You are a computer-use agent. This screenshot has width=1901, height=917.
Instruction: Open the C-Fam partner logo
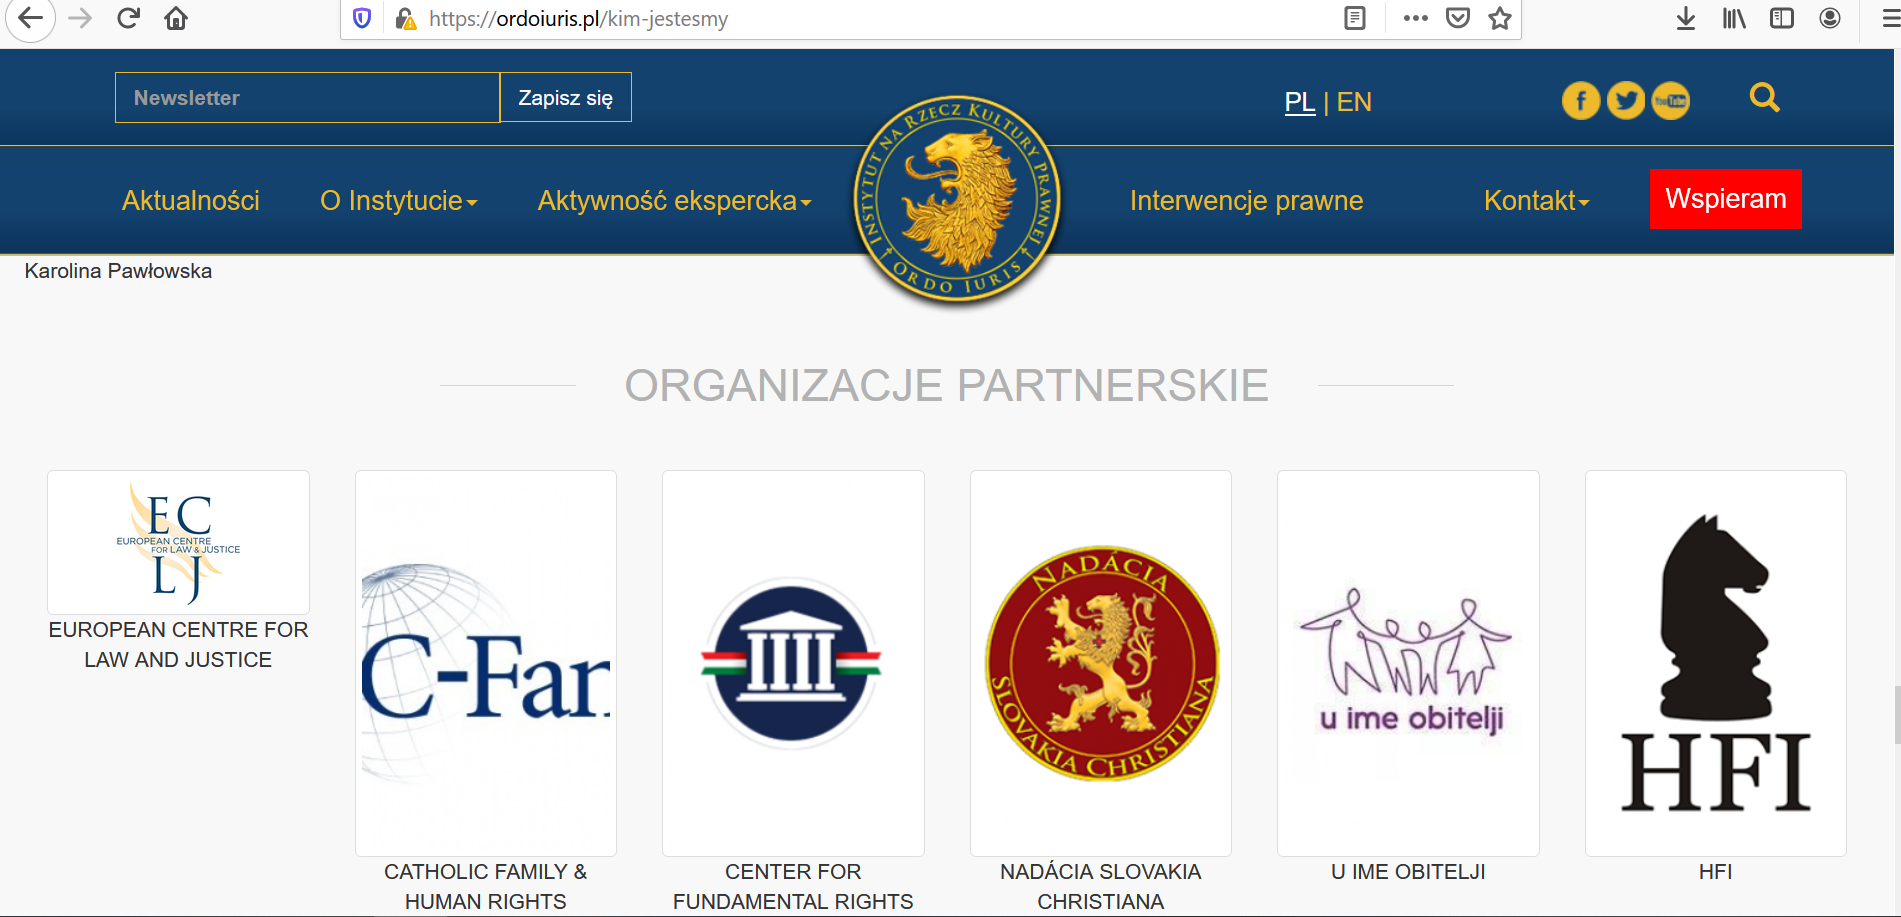(486, 663)
